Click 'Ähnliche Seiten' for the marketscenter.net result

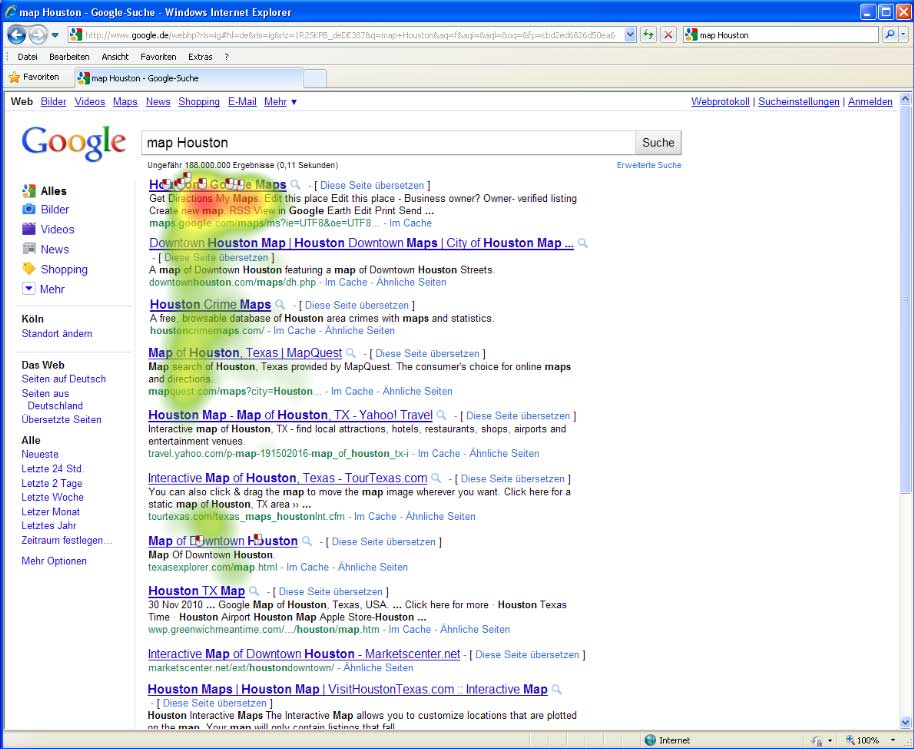[378, 668]
